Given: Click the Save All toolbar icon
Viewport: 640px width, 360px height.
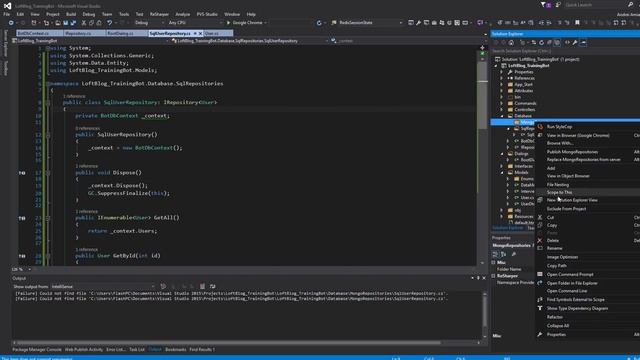Looking at the screenshot, I should [x=73, y=23].
